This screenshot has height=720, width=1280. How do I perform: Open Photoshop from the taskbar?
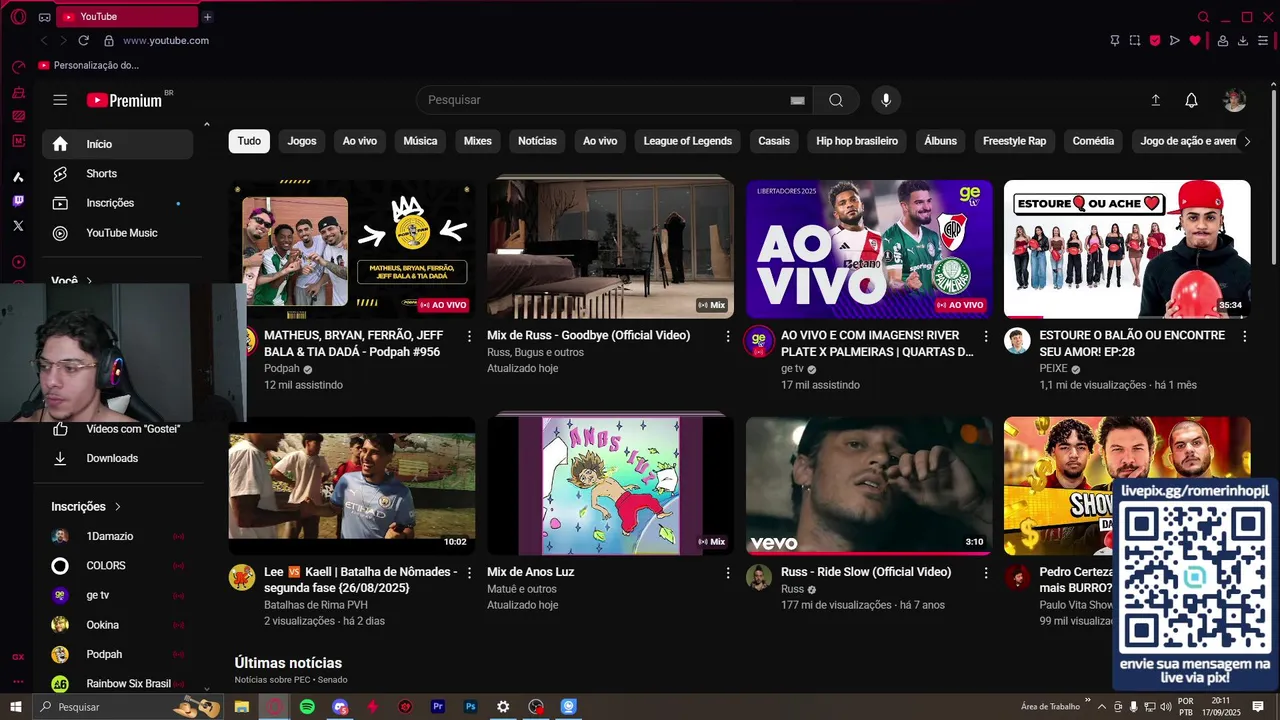click(x=471, y=707)
